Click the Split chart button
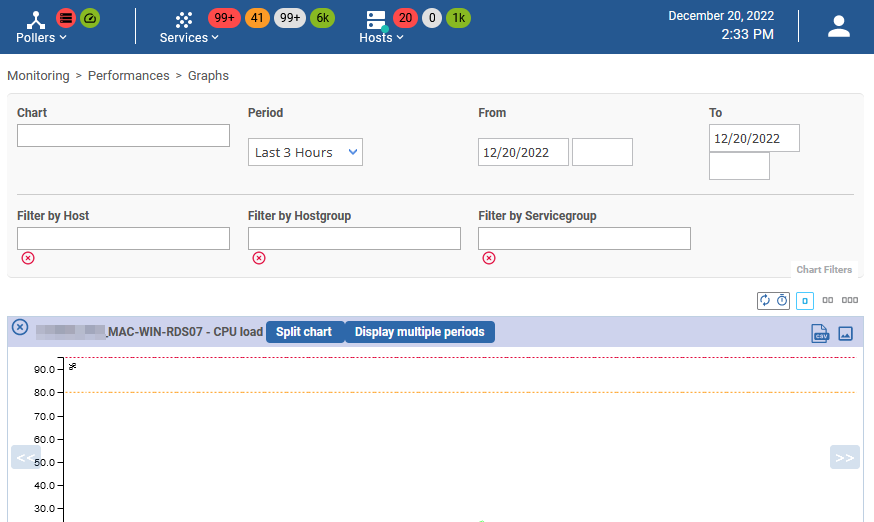Image resolution: width=874 pixels, height=522 pixels. coord(305,332)
